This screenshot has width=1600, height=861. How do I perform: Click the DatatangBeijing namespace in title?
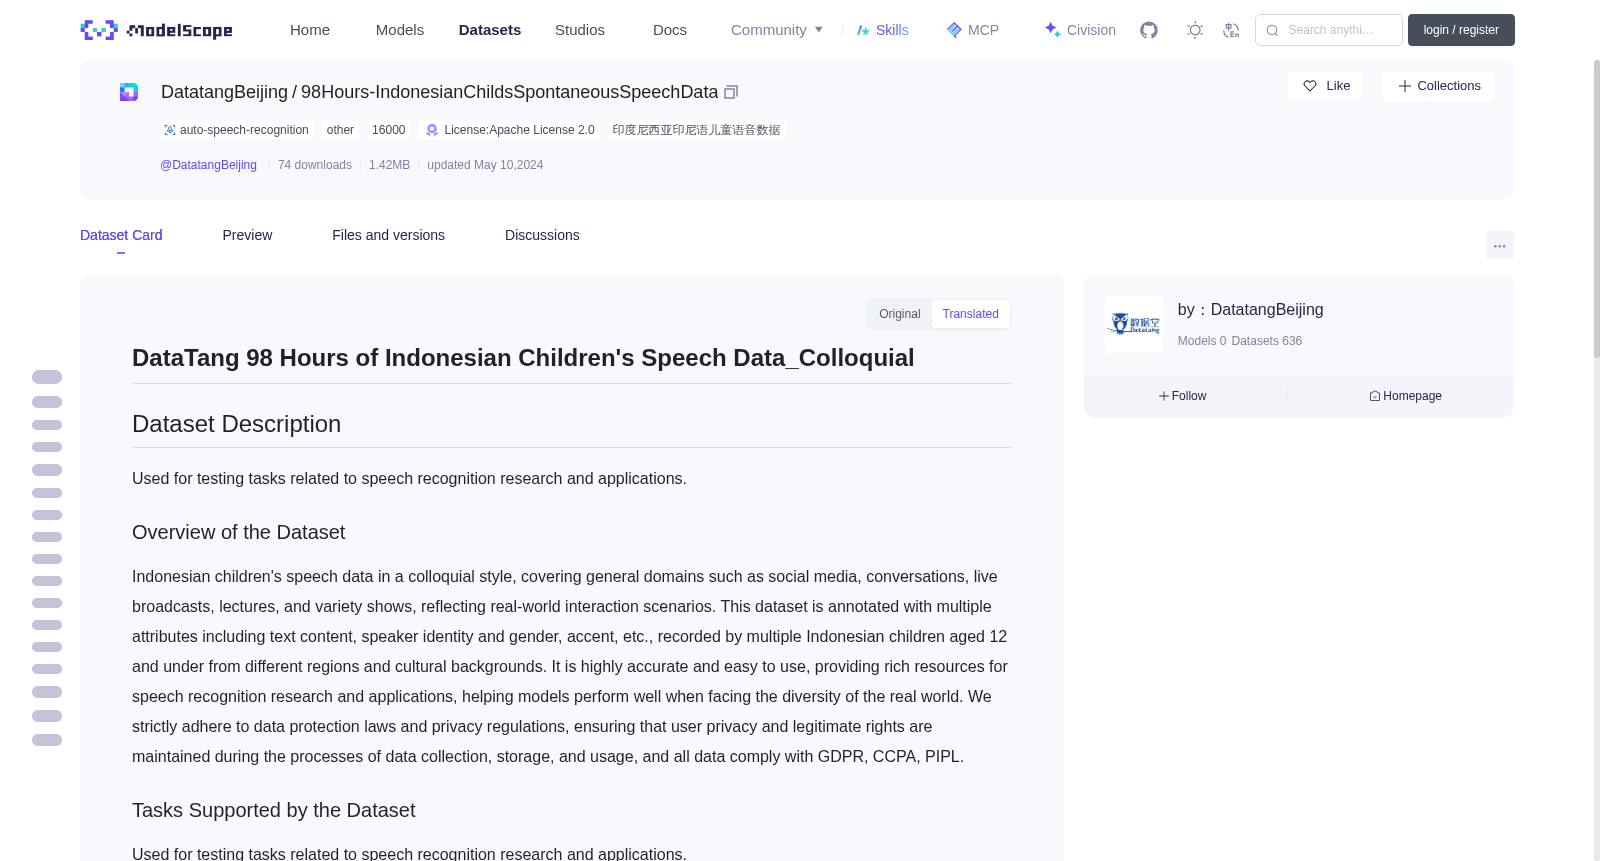pyautogui.click(x=224, y=92)
